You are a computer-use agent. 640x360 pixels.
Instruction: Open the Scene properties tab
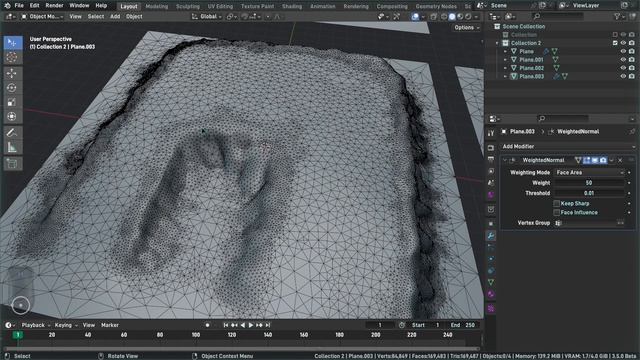[x=491, y=183]
